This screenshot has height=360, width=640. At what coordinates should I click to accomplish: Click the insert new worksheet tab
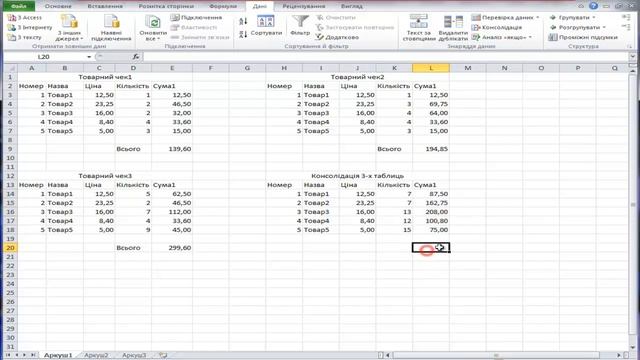pyautogui.click(x=163, y=355)
